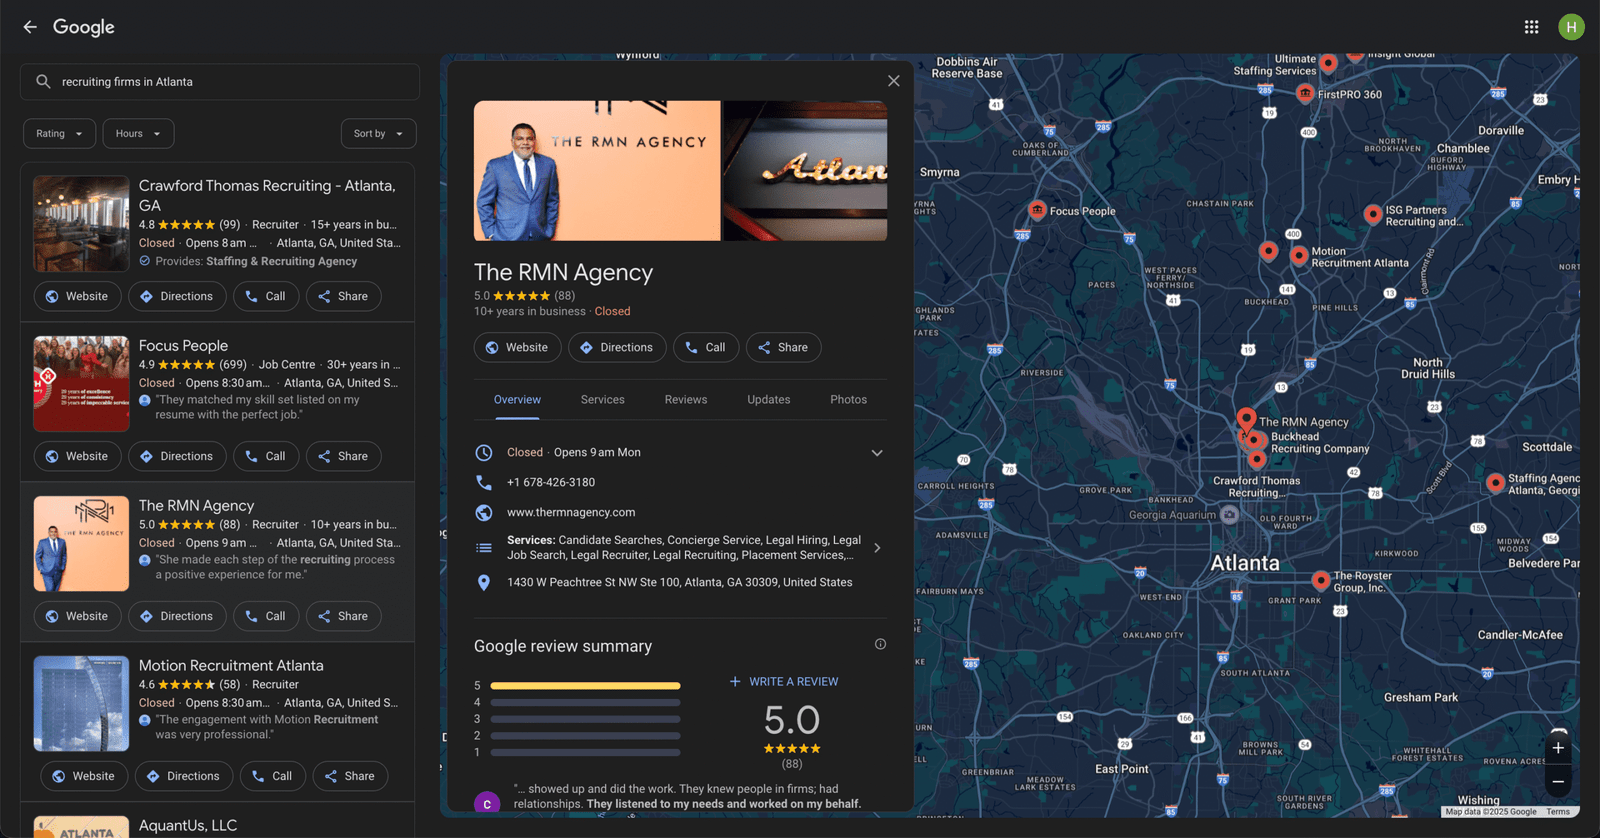Image resolution: width=1600 pixels, height=838 pixels.
Task: Click the address 1430 W Peachtree St
Action: [680, 583]
